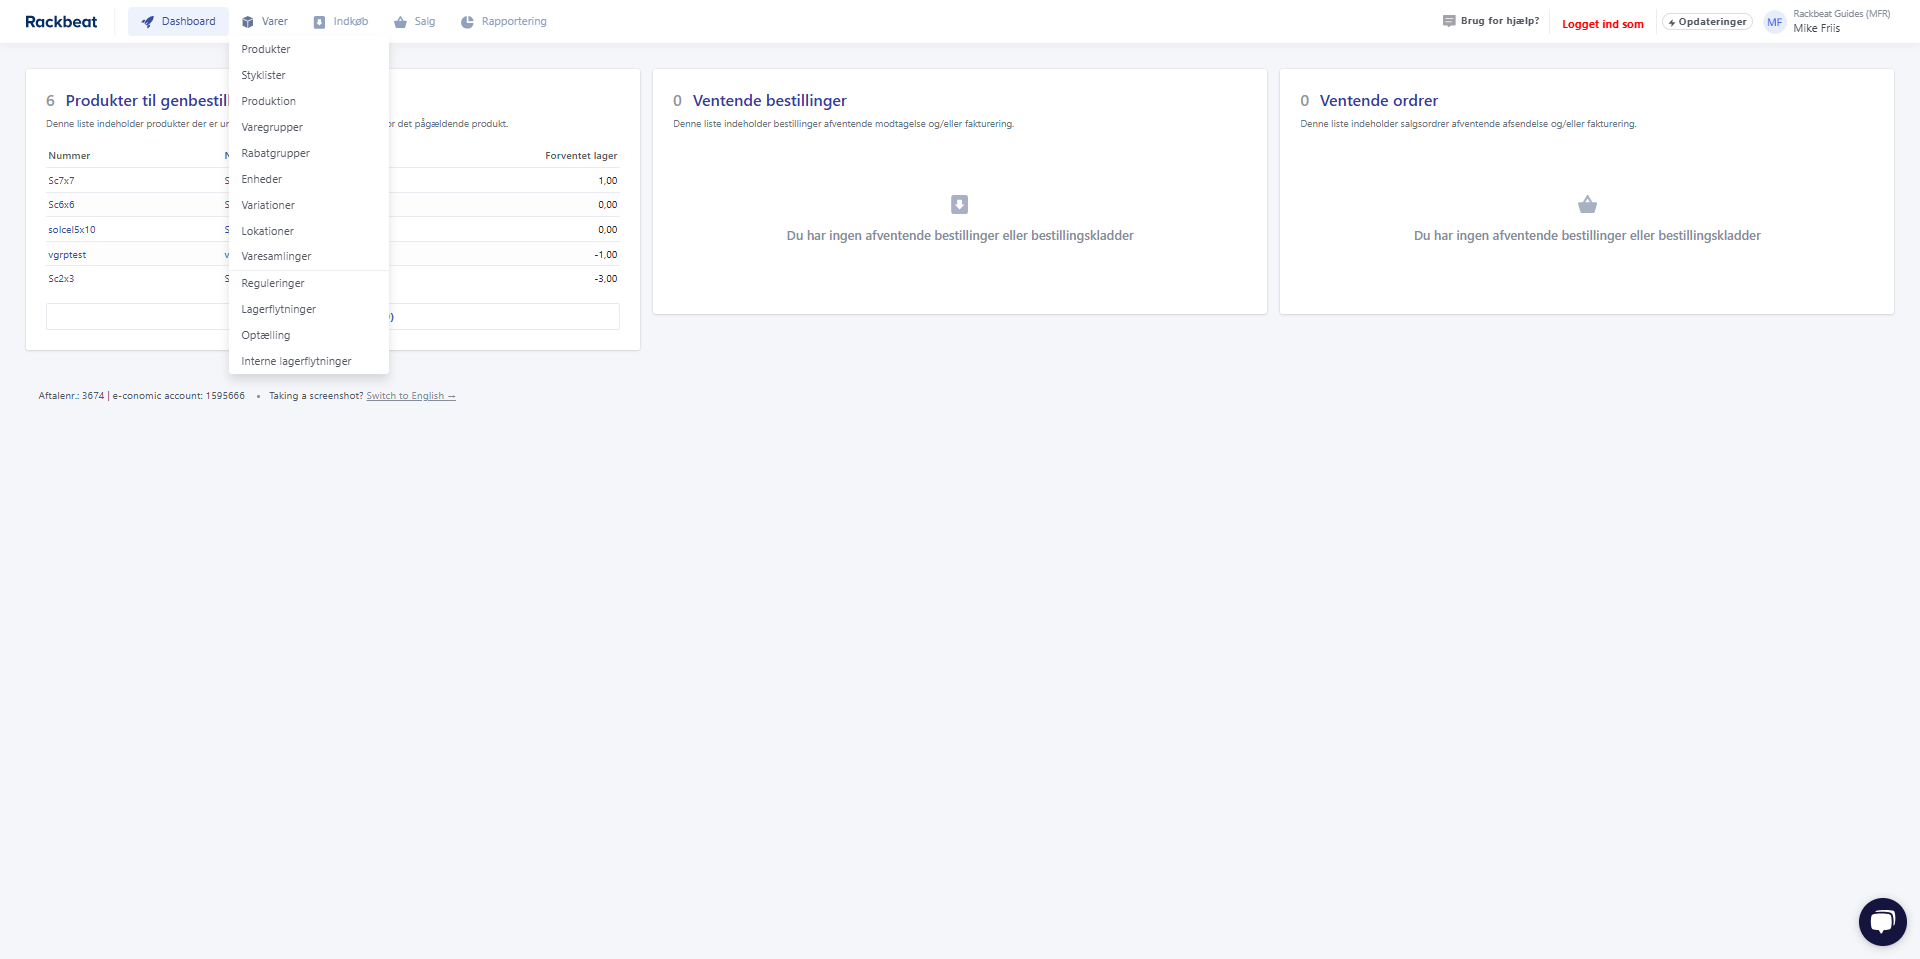The width and height of the screenshot is (1920, 959).
Task: Choose Produktion in the dropdown
Action: coord(309,101)
